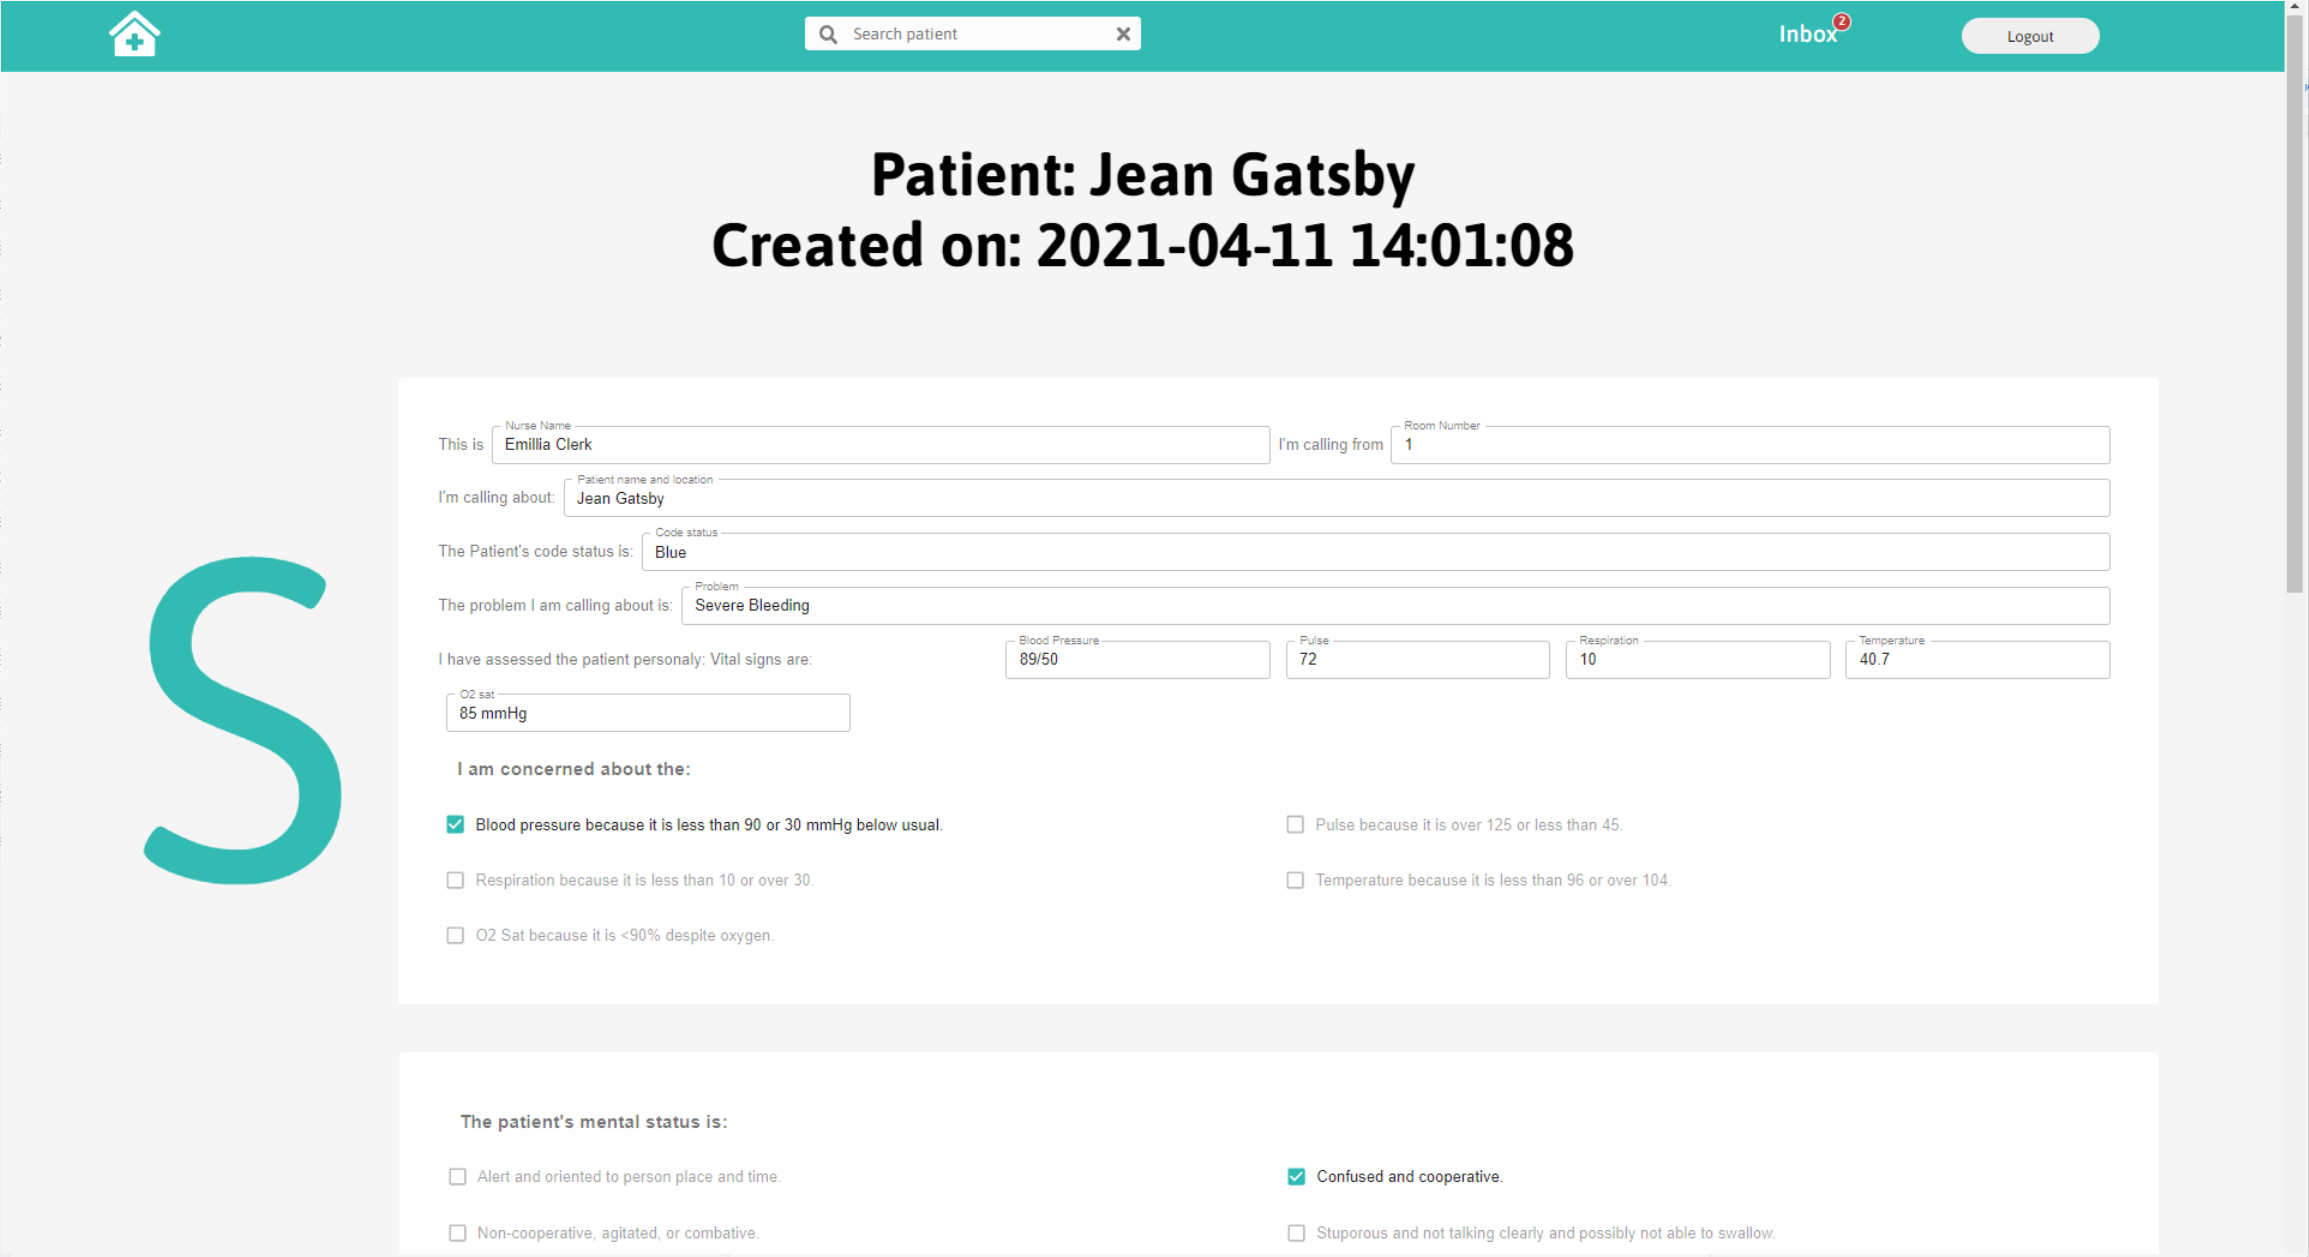Open Inbox with notification badge
The height and width of the screenshot is (1257, 2309).
coord(1808,34)
